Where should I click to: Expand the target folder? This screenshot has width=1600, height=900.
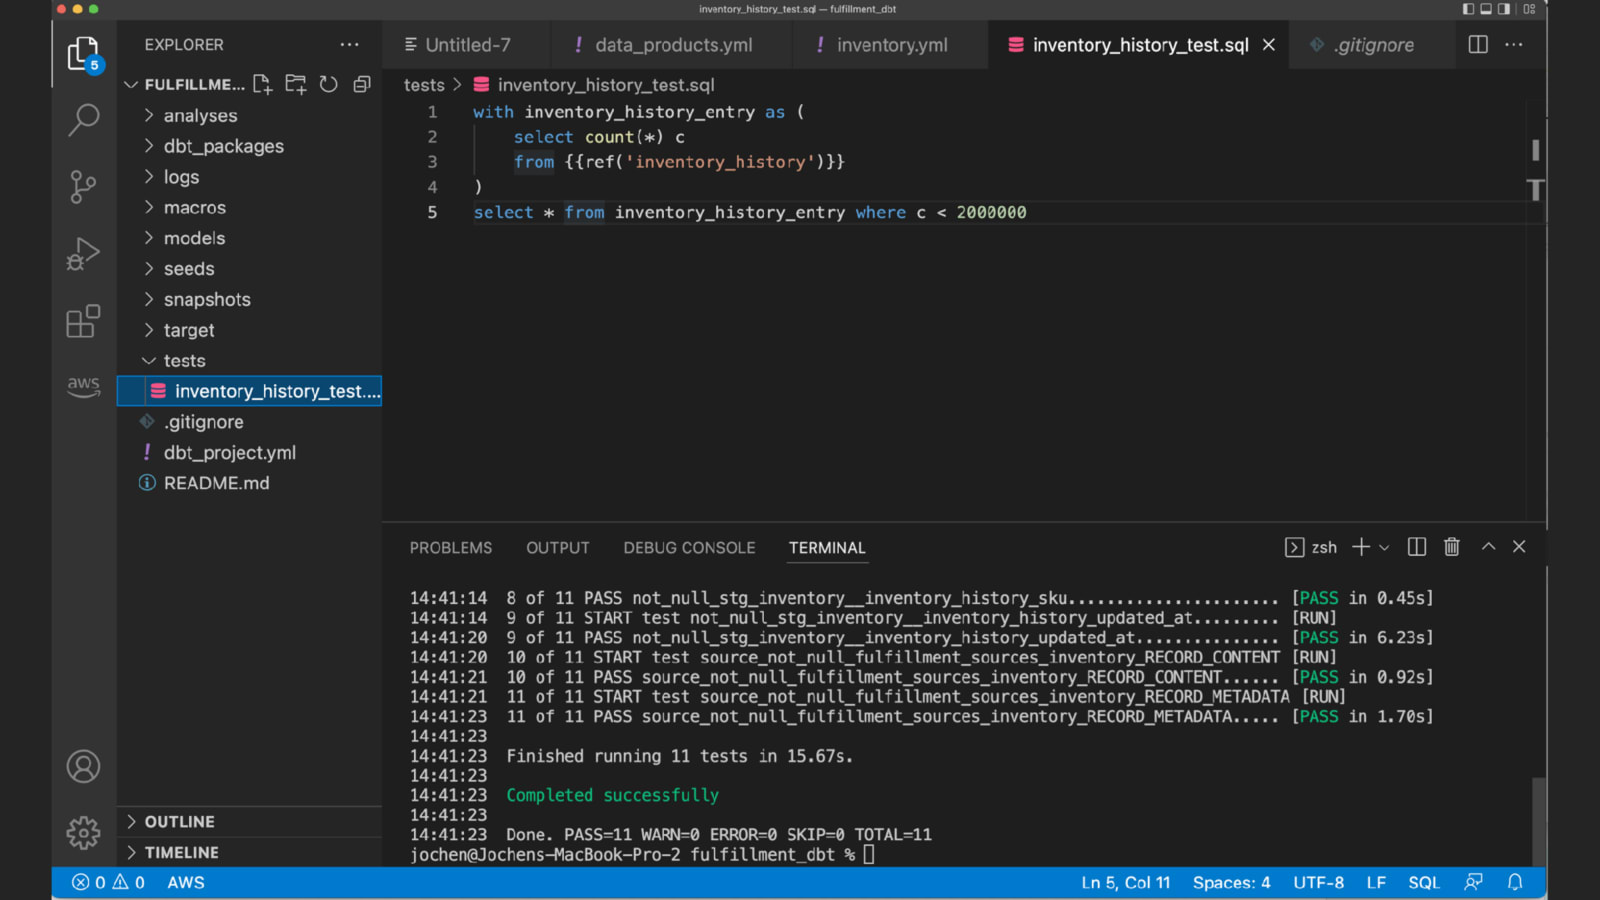coord(250,330)
